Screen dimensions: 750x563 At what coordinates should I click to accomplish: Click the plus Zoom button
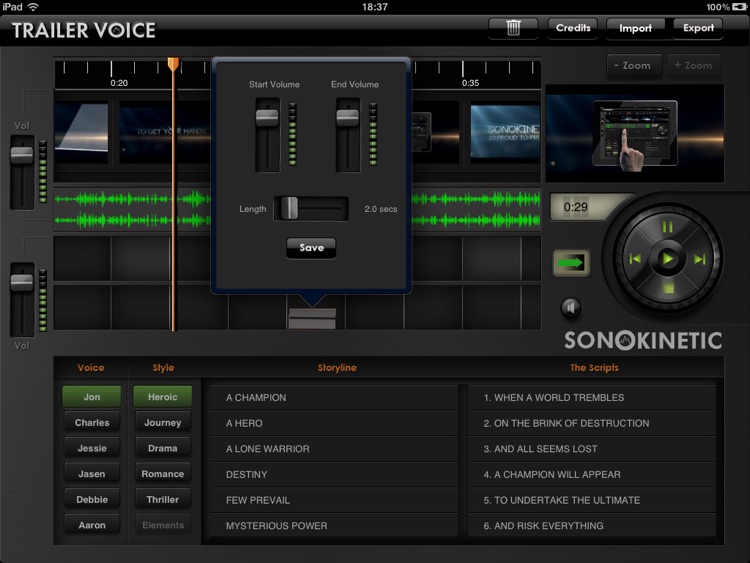click(x=695, y=66)
